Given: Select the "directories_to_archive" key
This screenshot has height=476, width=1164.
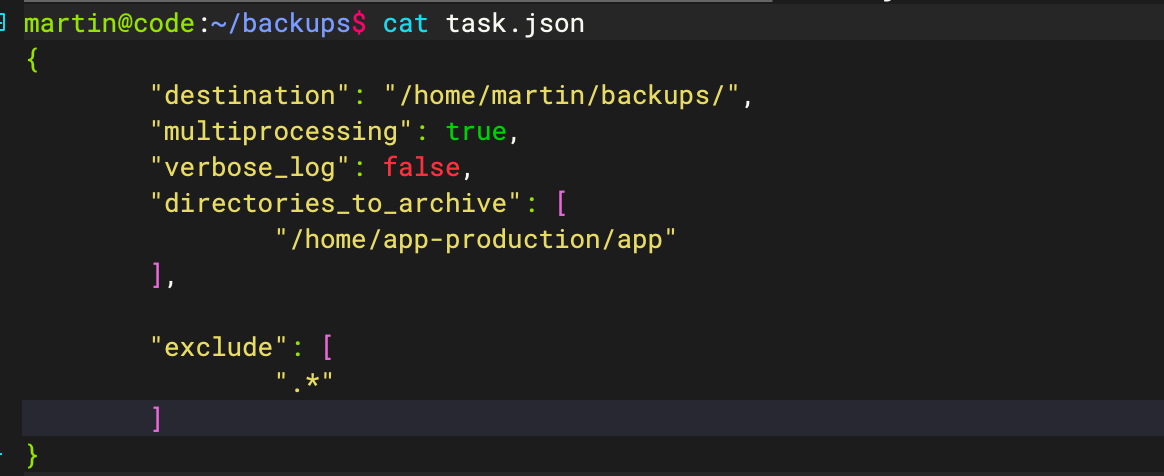Looking at the screenshot, I should [x=335, y=203].
